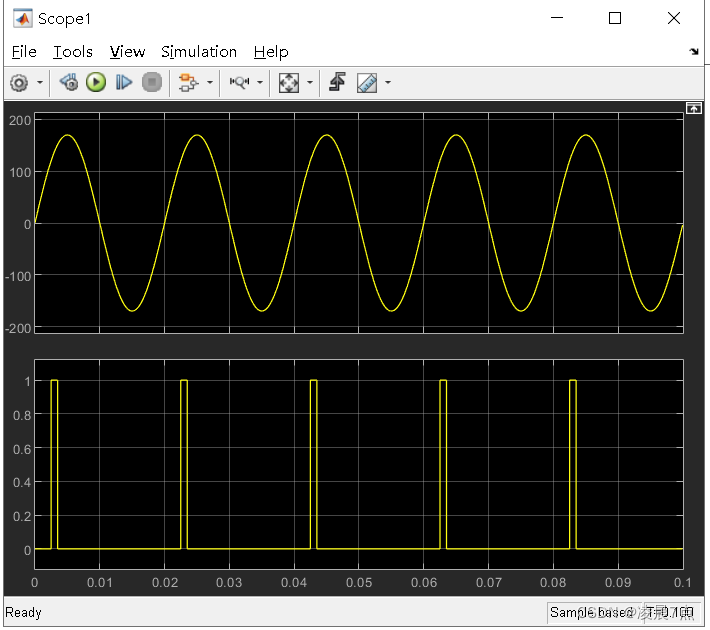Click the pulse near 0.043 s in the lower plot
710x630 pixels.
(x=314, y=464)
